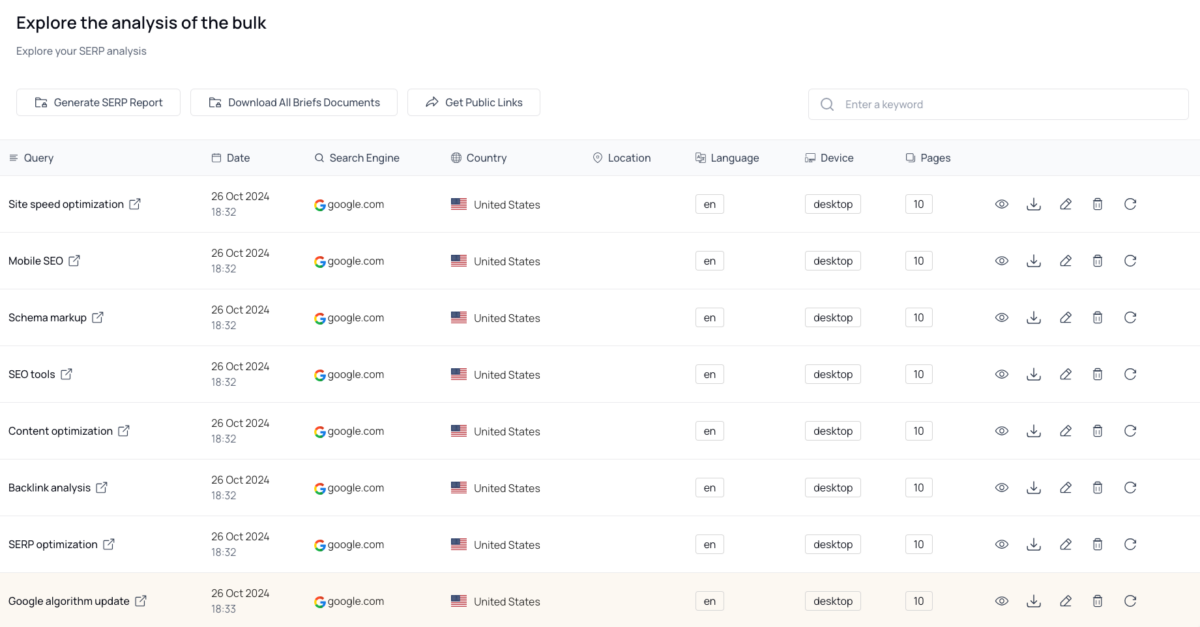Viewport: 1200px width, 627px height.
Task: Refresh the Site speed optimization analysis
Action: click(x=1130, y=204)
